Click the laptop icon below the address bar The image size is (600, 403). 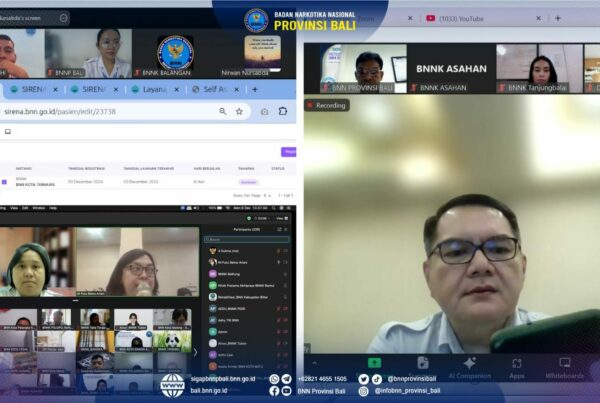click(8, 132)
